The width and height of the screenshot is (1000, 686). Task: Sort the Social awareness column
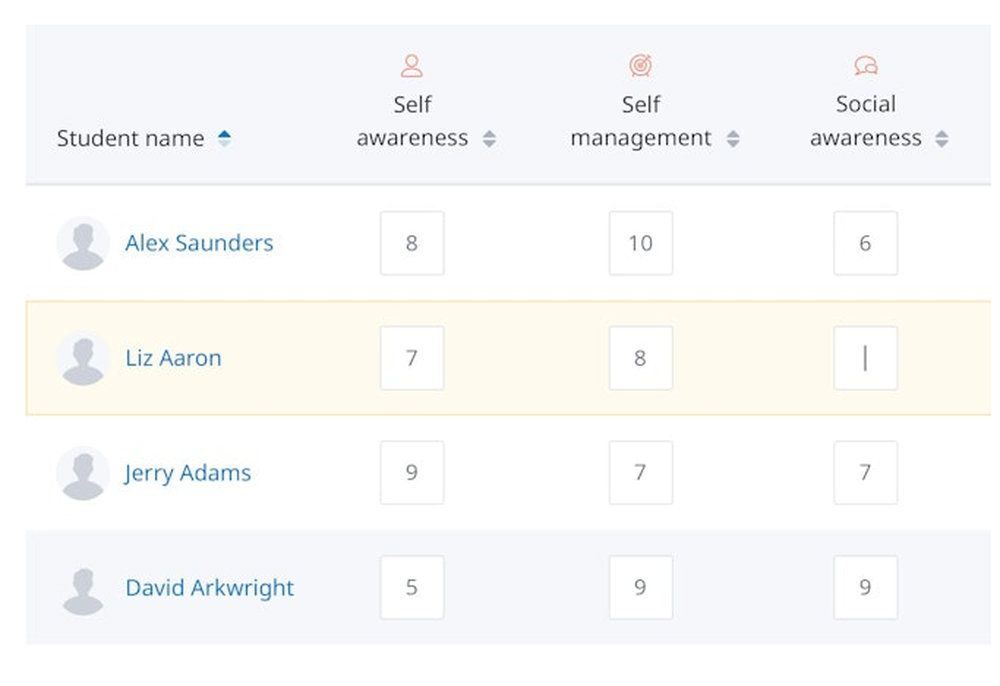click(941, 139)
